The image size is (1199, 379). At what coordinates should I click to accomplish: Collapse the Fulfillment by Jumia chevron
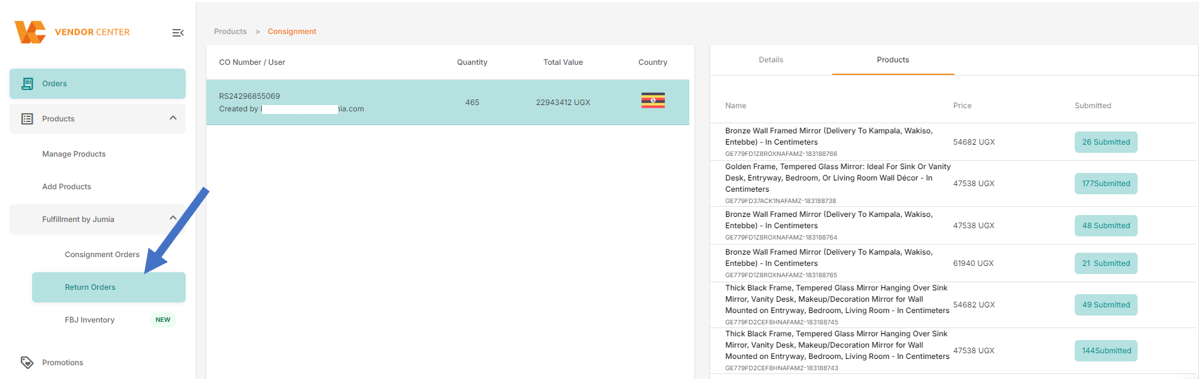(173, 219)
